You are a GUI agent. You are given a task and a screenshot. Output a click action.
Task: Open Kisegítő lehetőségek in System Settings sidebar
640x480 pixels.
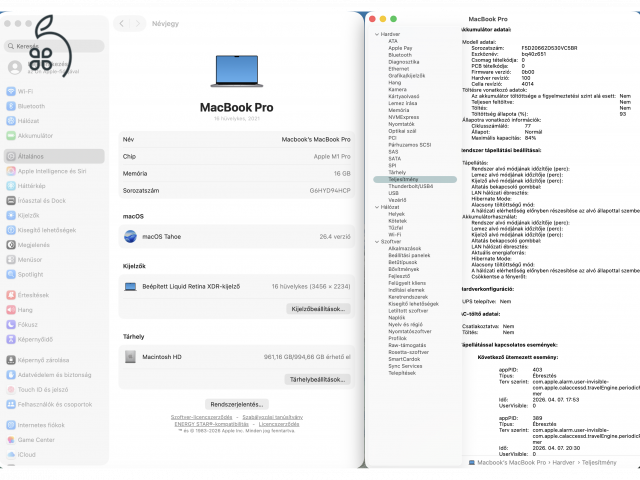[x=41, y=230]
